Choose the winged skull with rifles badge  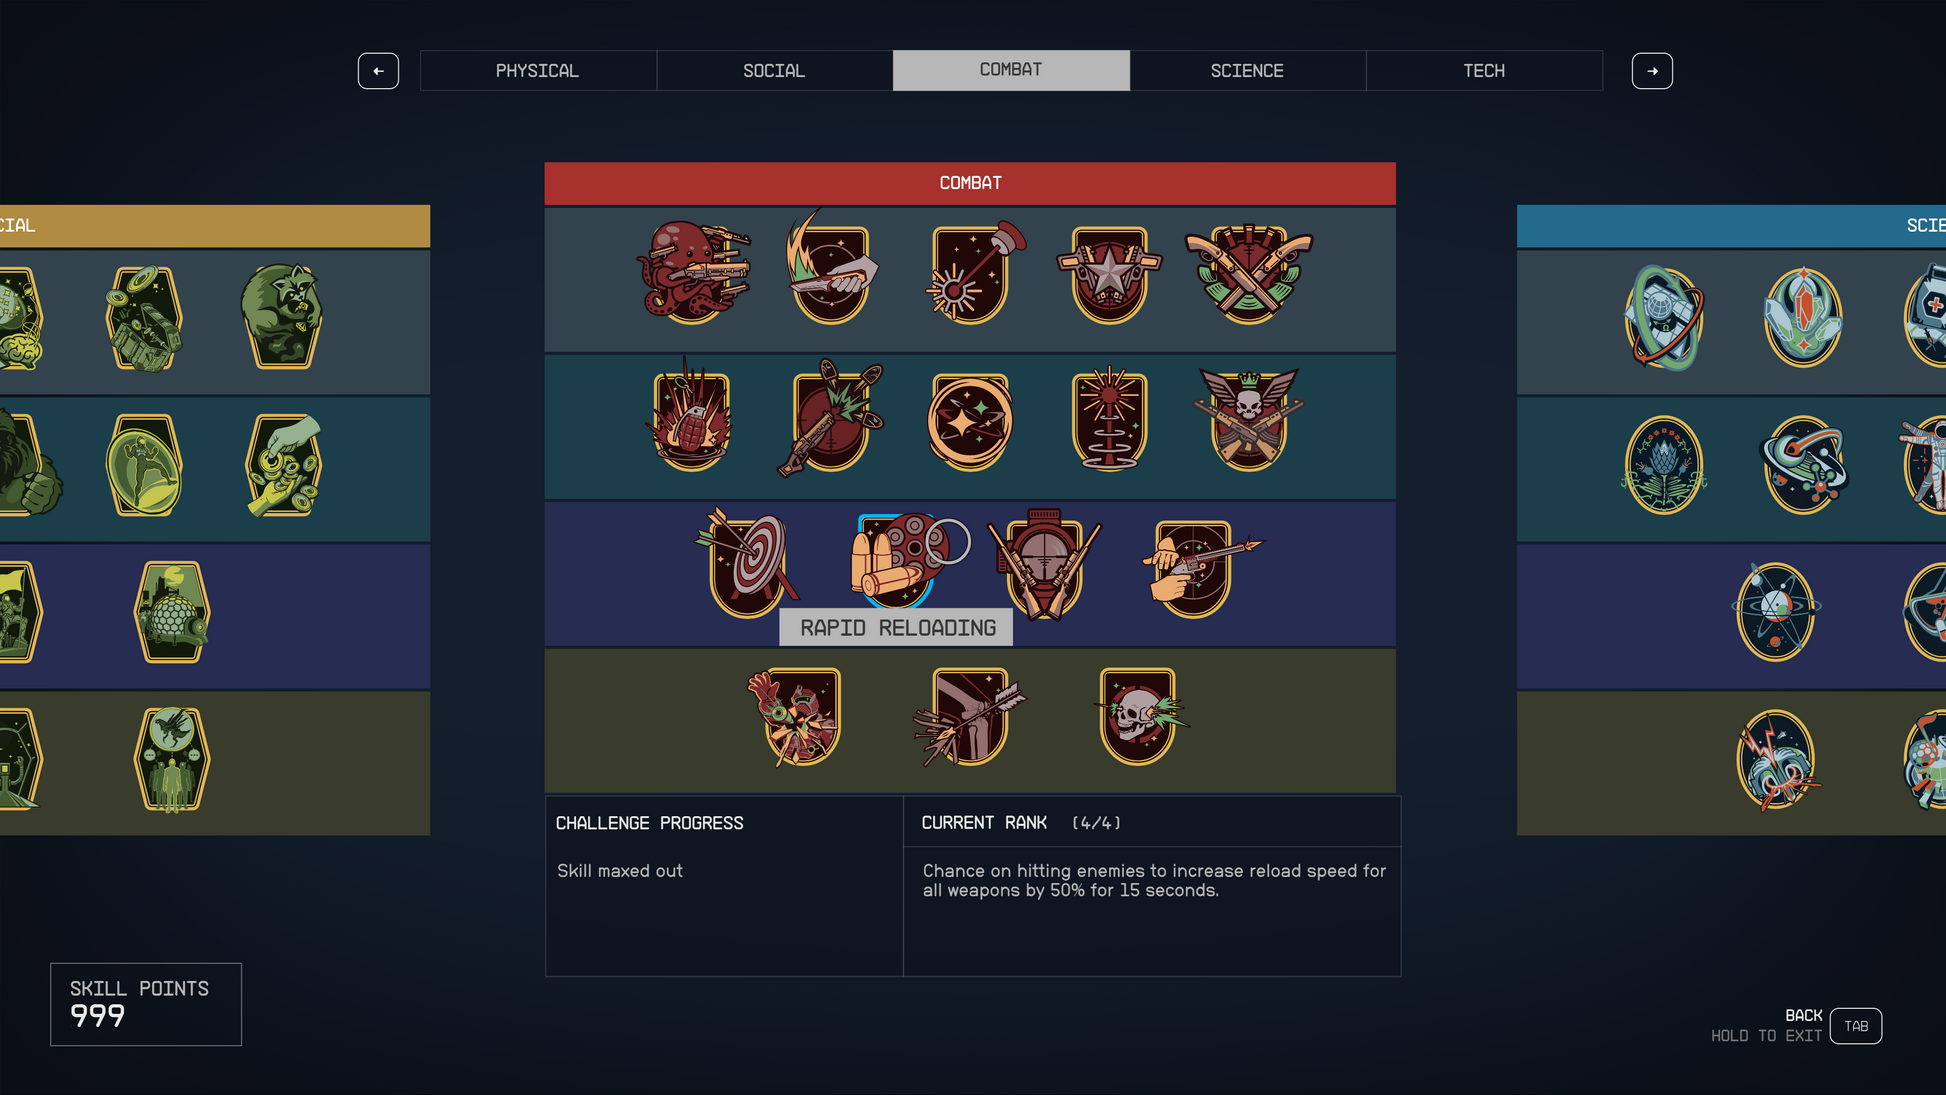click(1248, 418)
